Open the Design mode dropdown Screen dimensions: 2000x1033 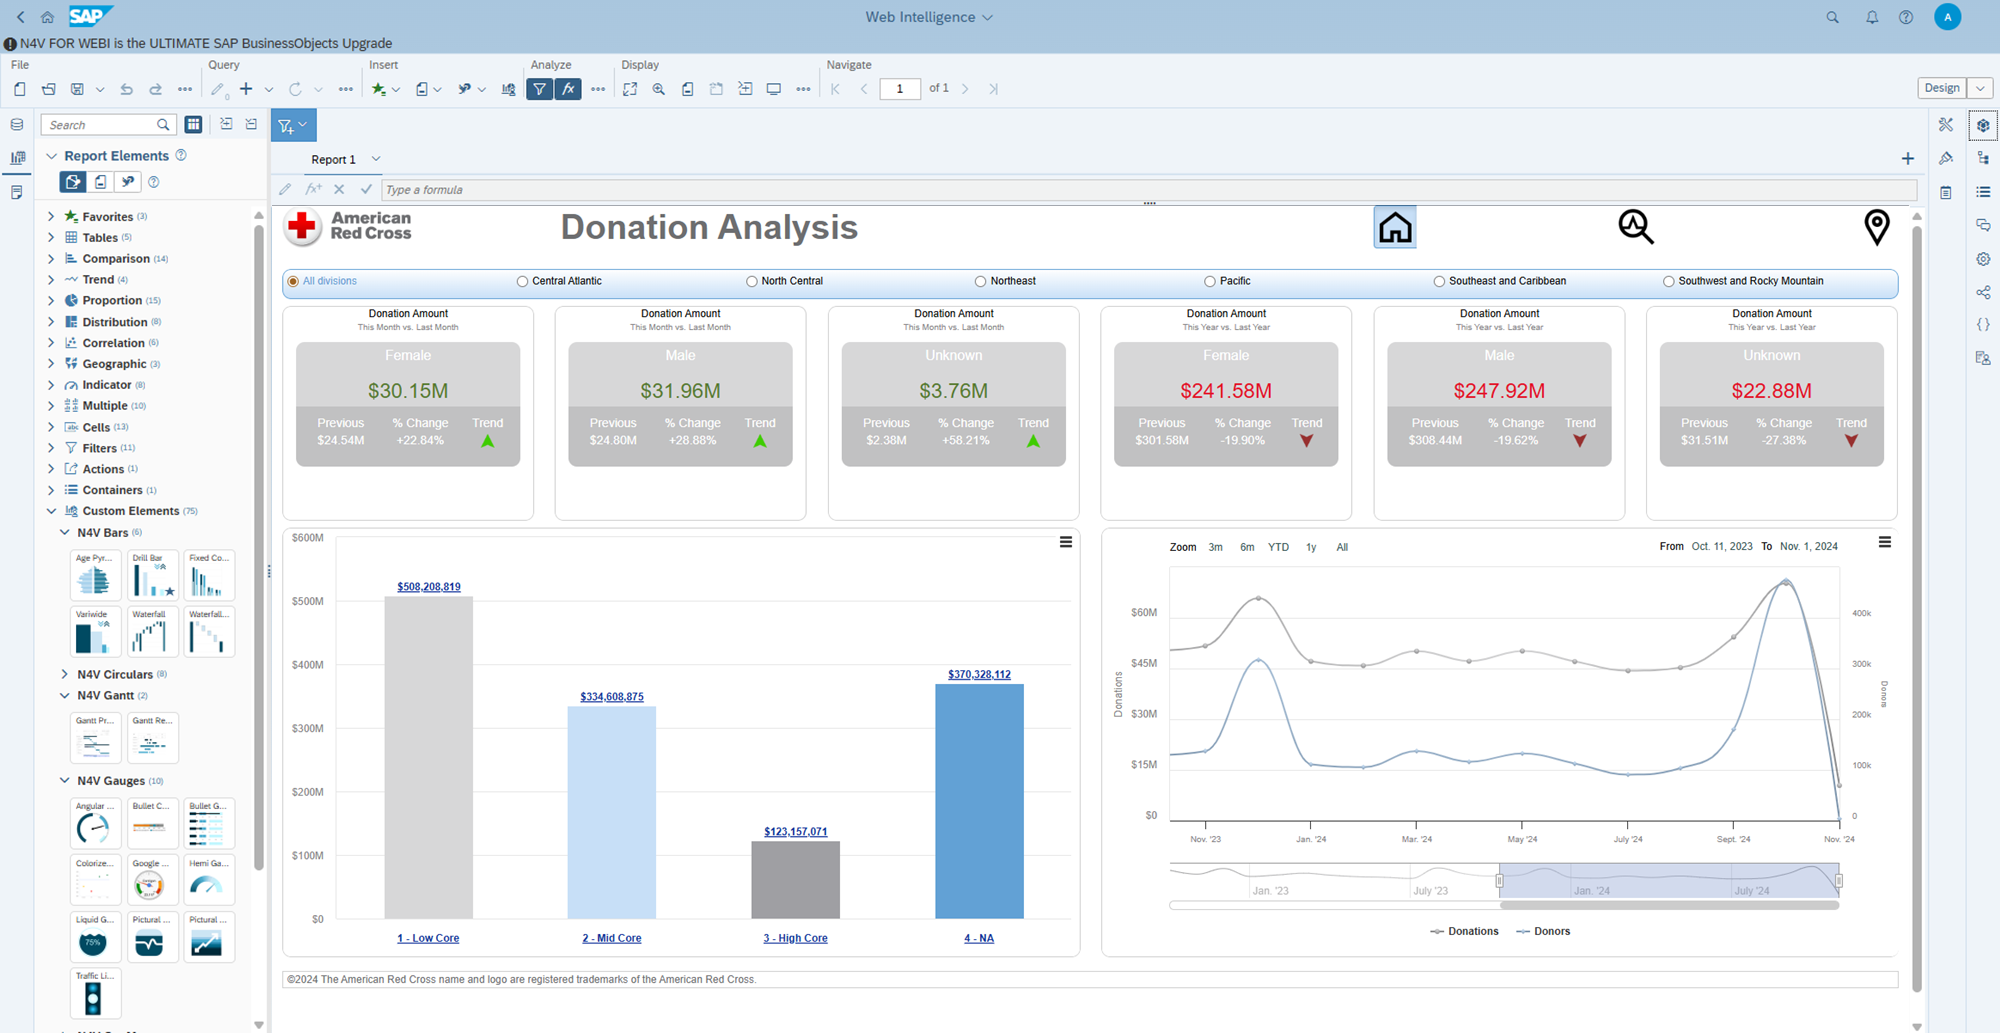1981,88
